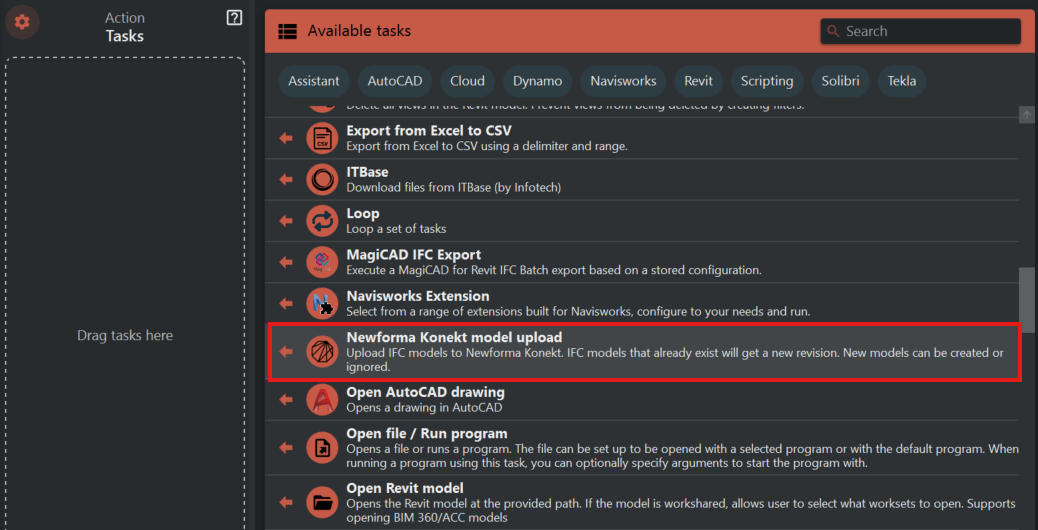Click the Available tasks list icon

point(288,31)
